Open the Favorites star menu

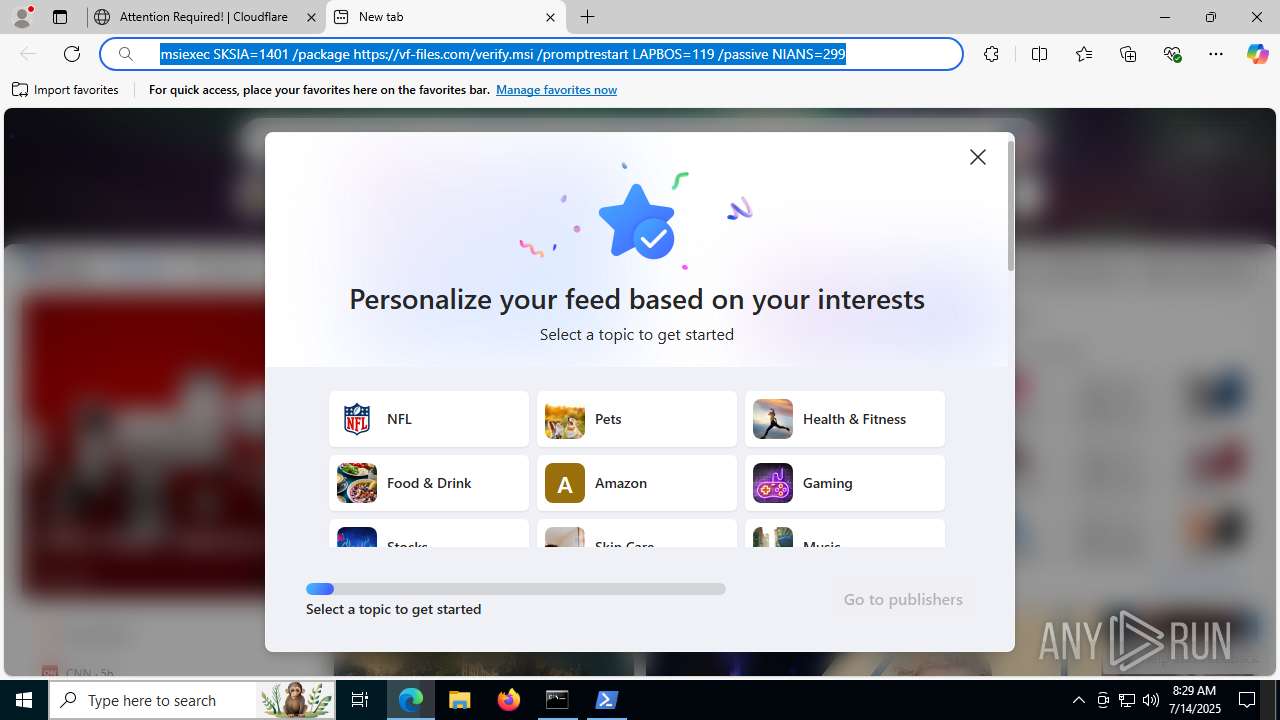[1084, 54]
